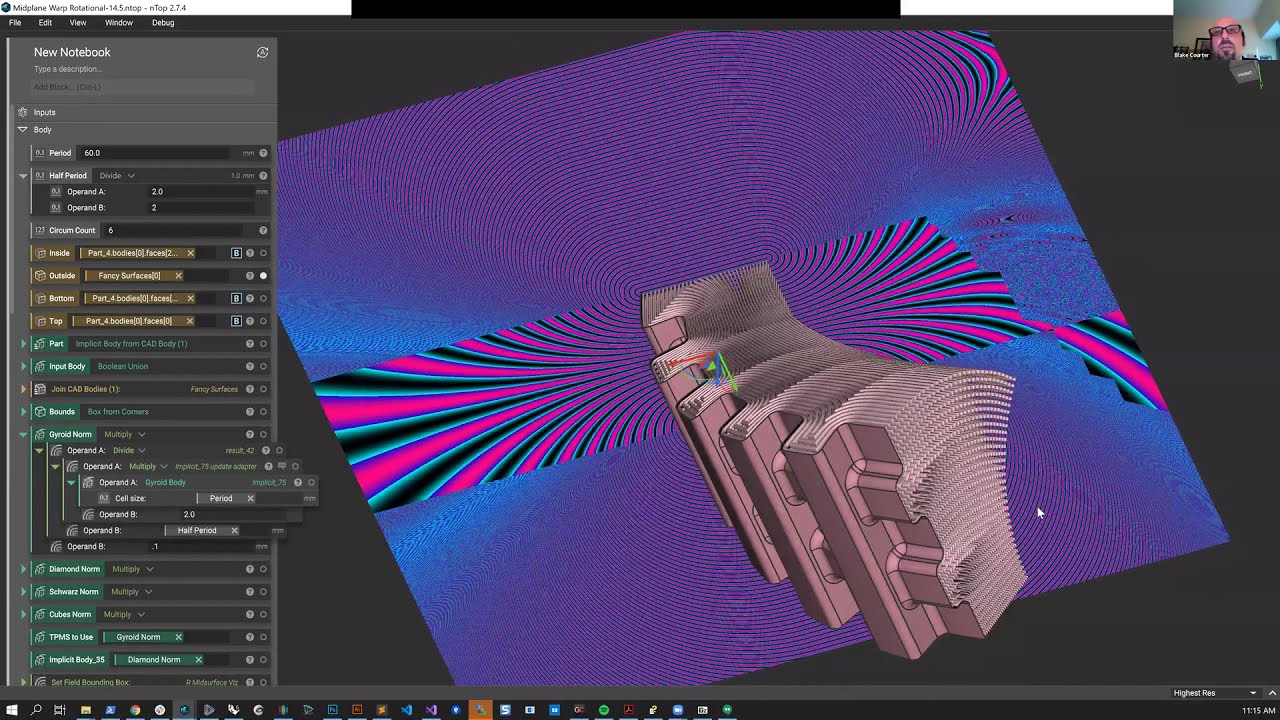
Task: Remove Fancy Surfaces[0] chip from Outside
Action: click(178, 276)
